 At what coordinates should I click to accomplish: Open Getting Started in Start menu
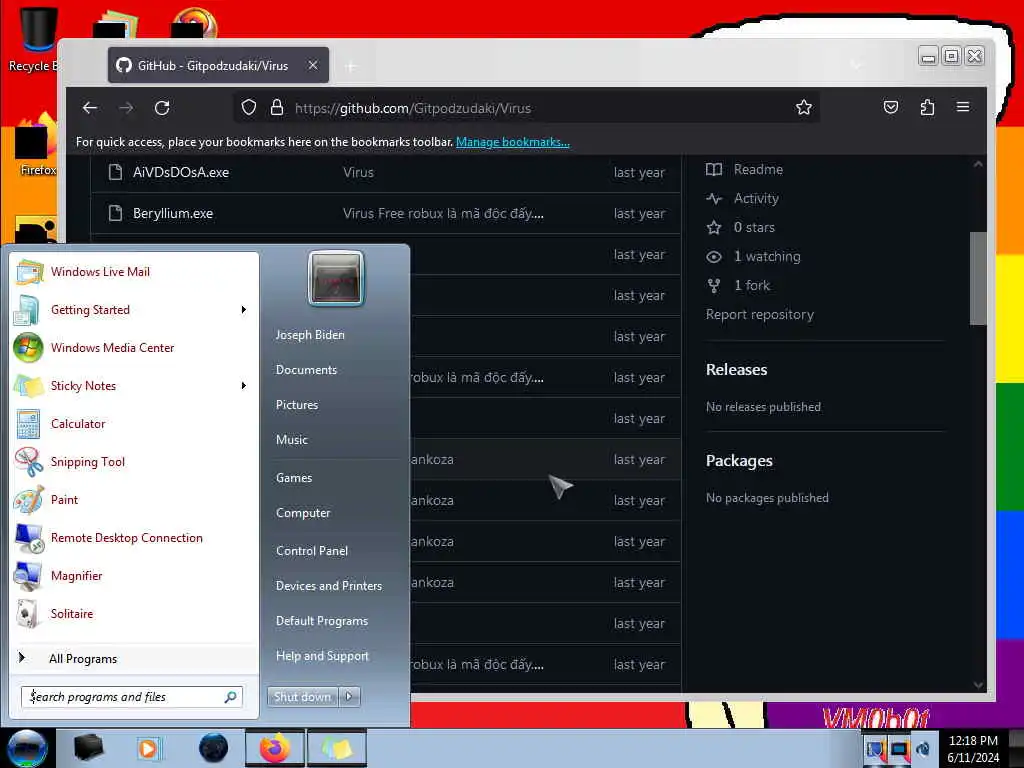pos(135,310)
